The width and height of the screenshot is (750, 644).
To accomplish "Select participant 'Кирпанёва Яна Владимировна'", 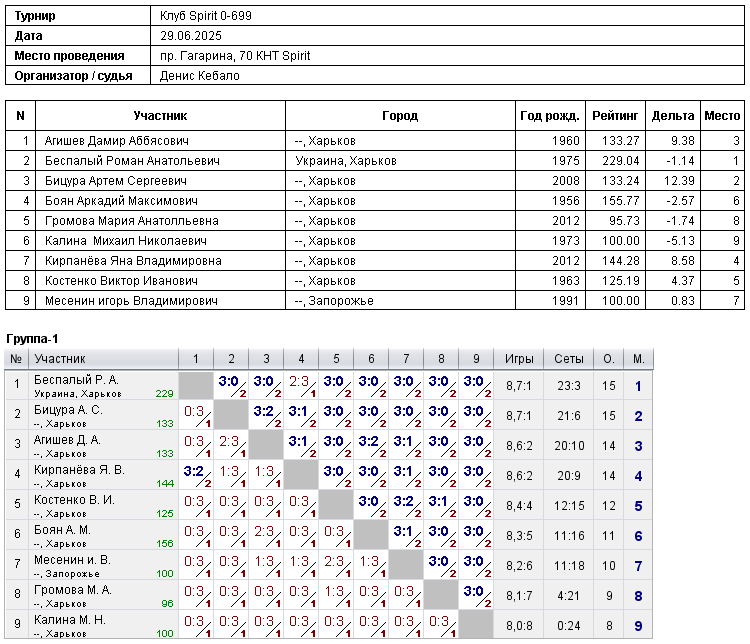I will click(133, 261).
